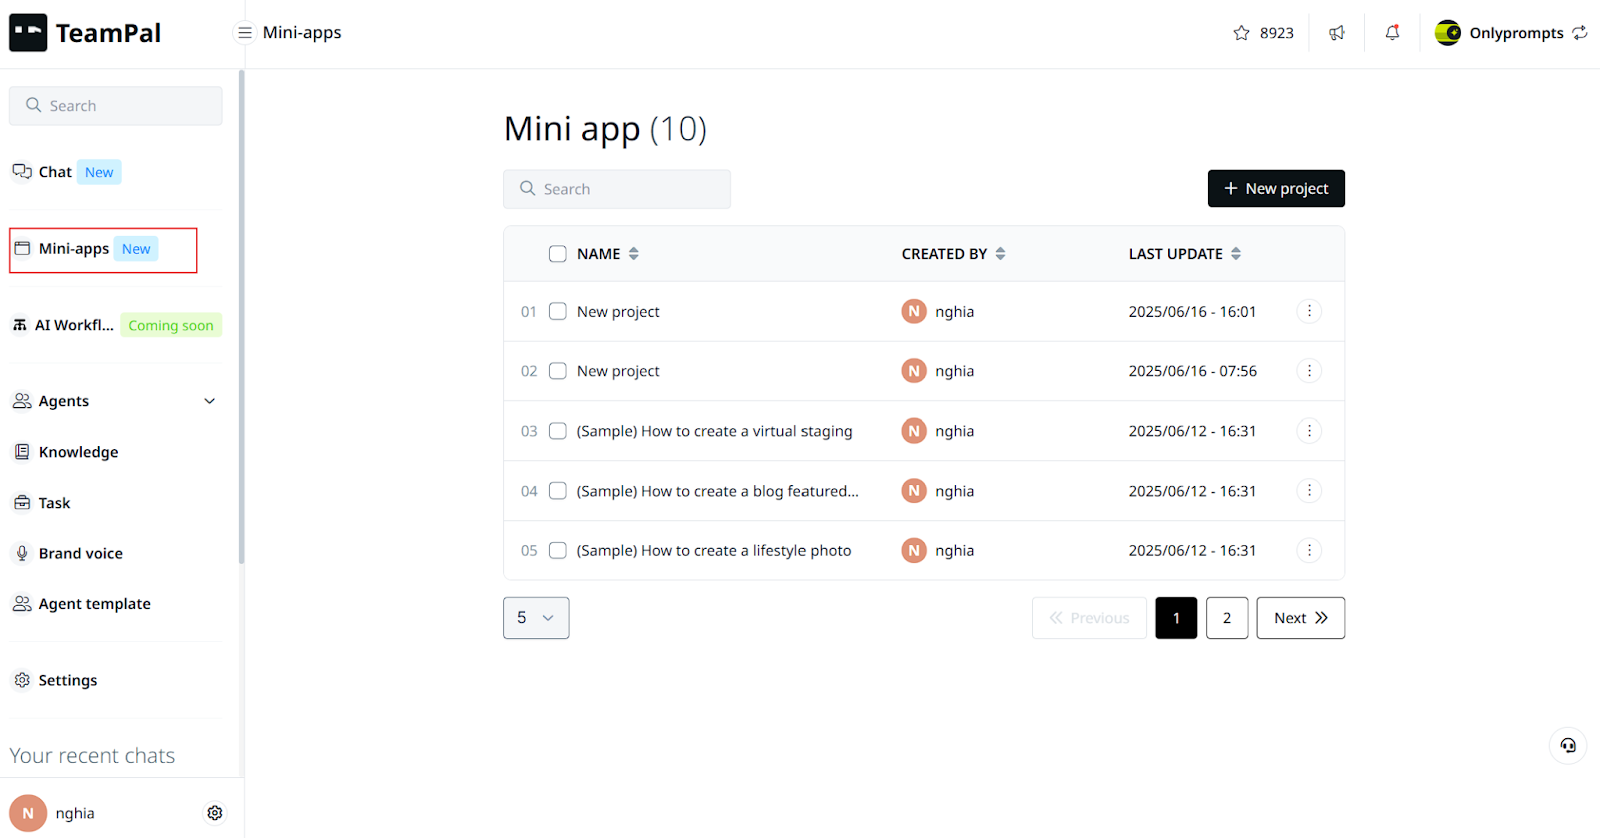
Task: Click the 8923 credits count
Action: tap(1276, 33)
